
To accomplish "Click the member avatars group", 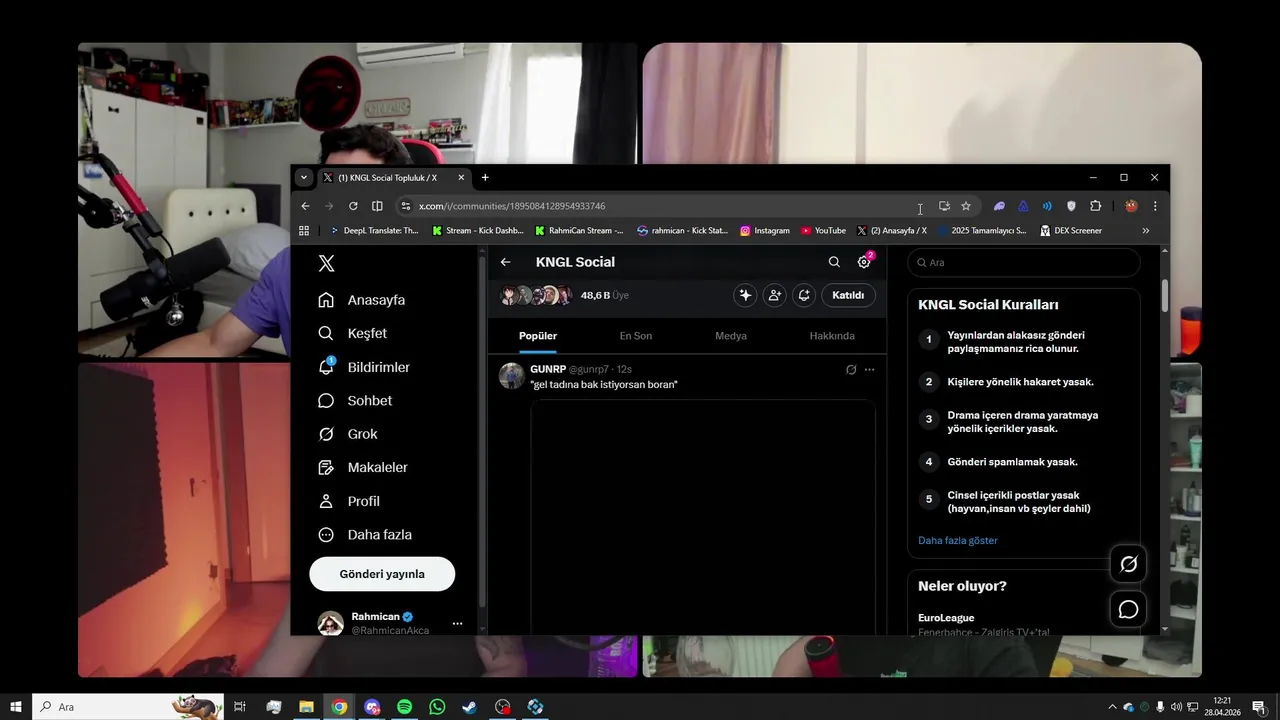I will coord(536,295).
